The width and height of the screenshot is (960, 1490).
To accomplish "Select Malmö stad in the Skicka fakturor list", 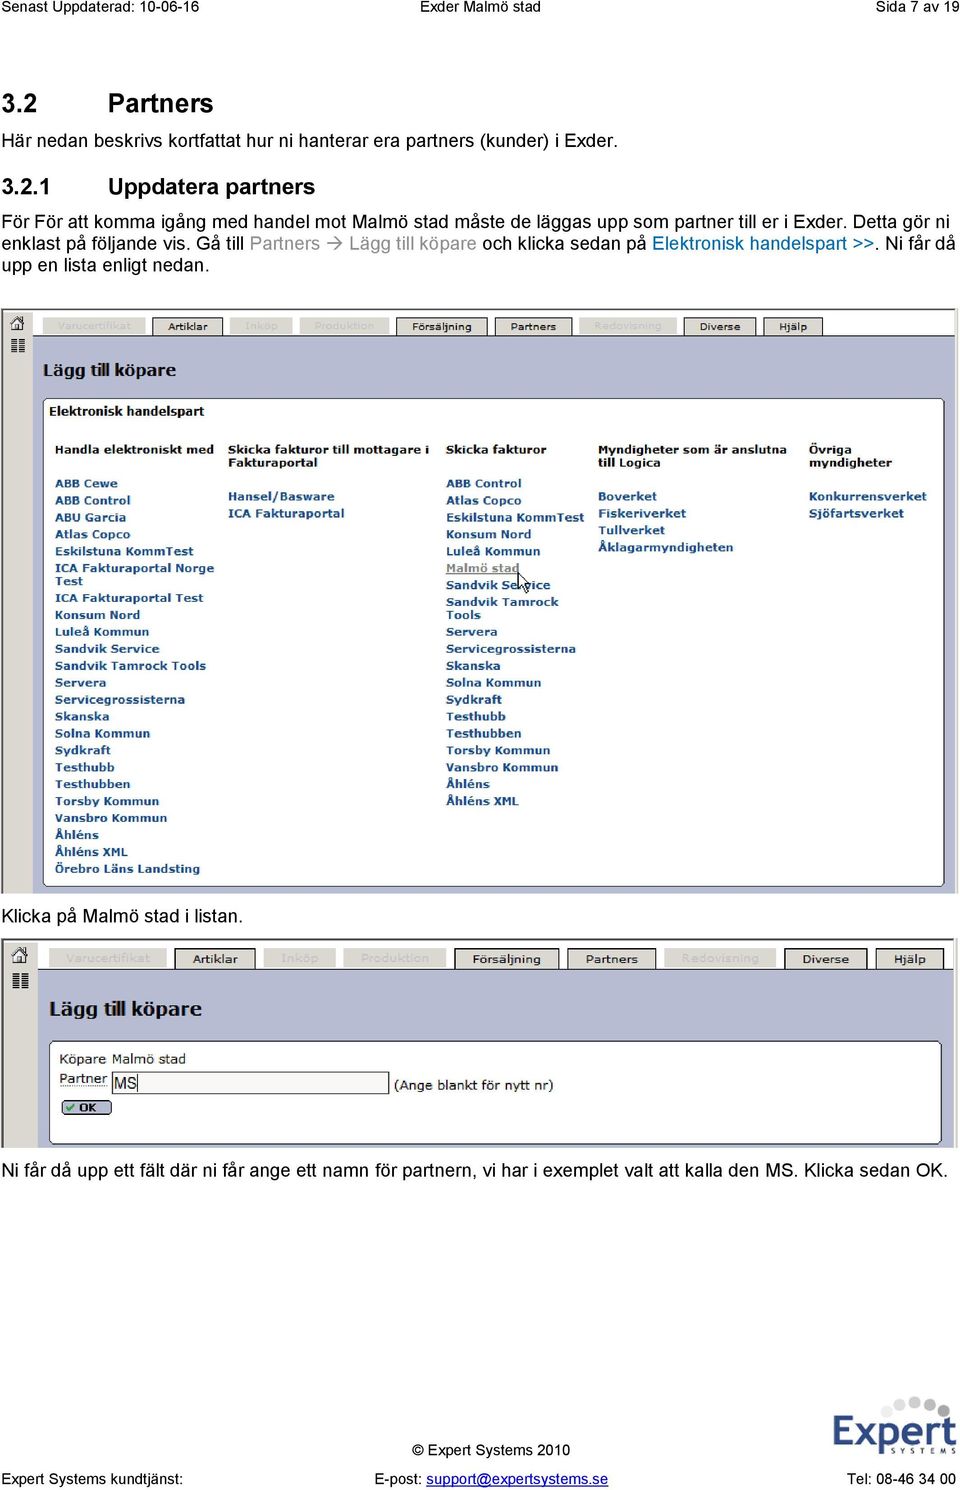I will [482, 568].
